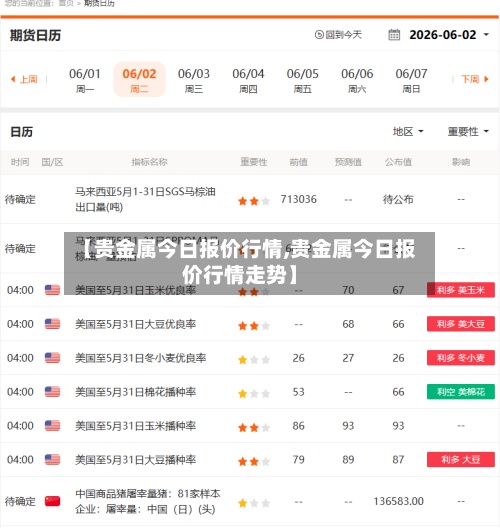This screenshot has height=528, width=500.
Task: Click importance stars for 玉米播种率
Action: click(254, 427)
